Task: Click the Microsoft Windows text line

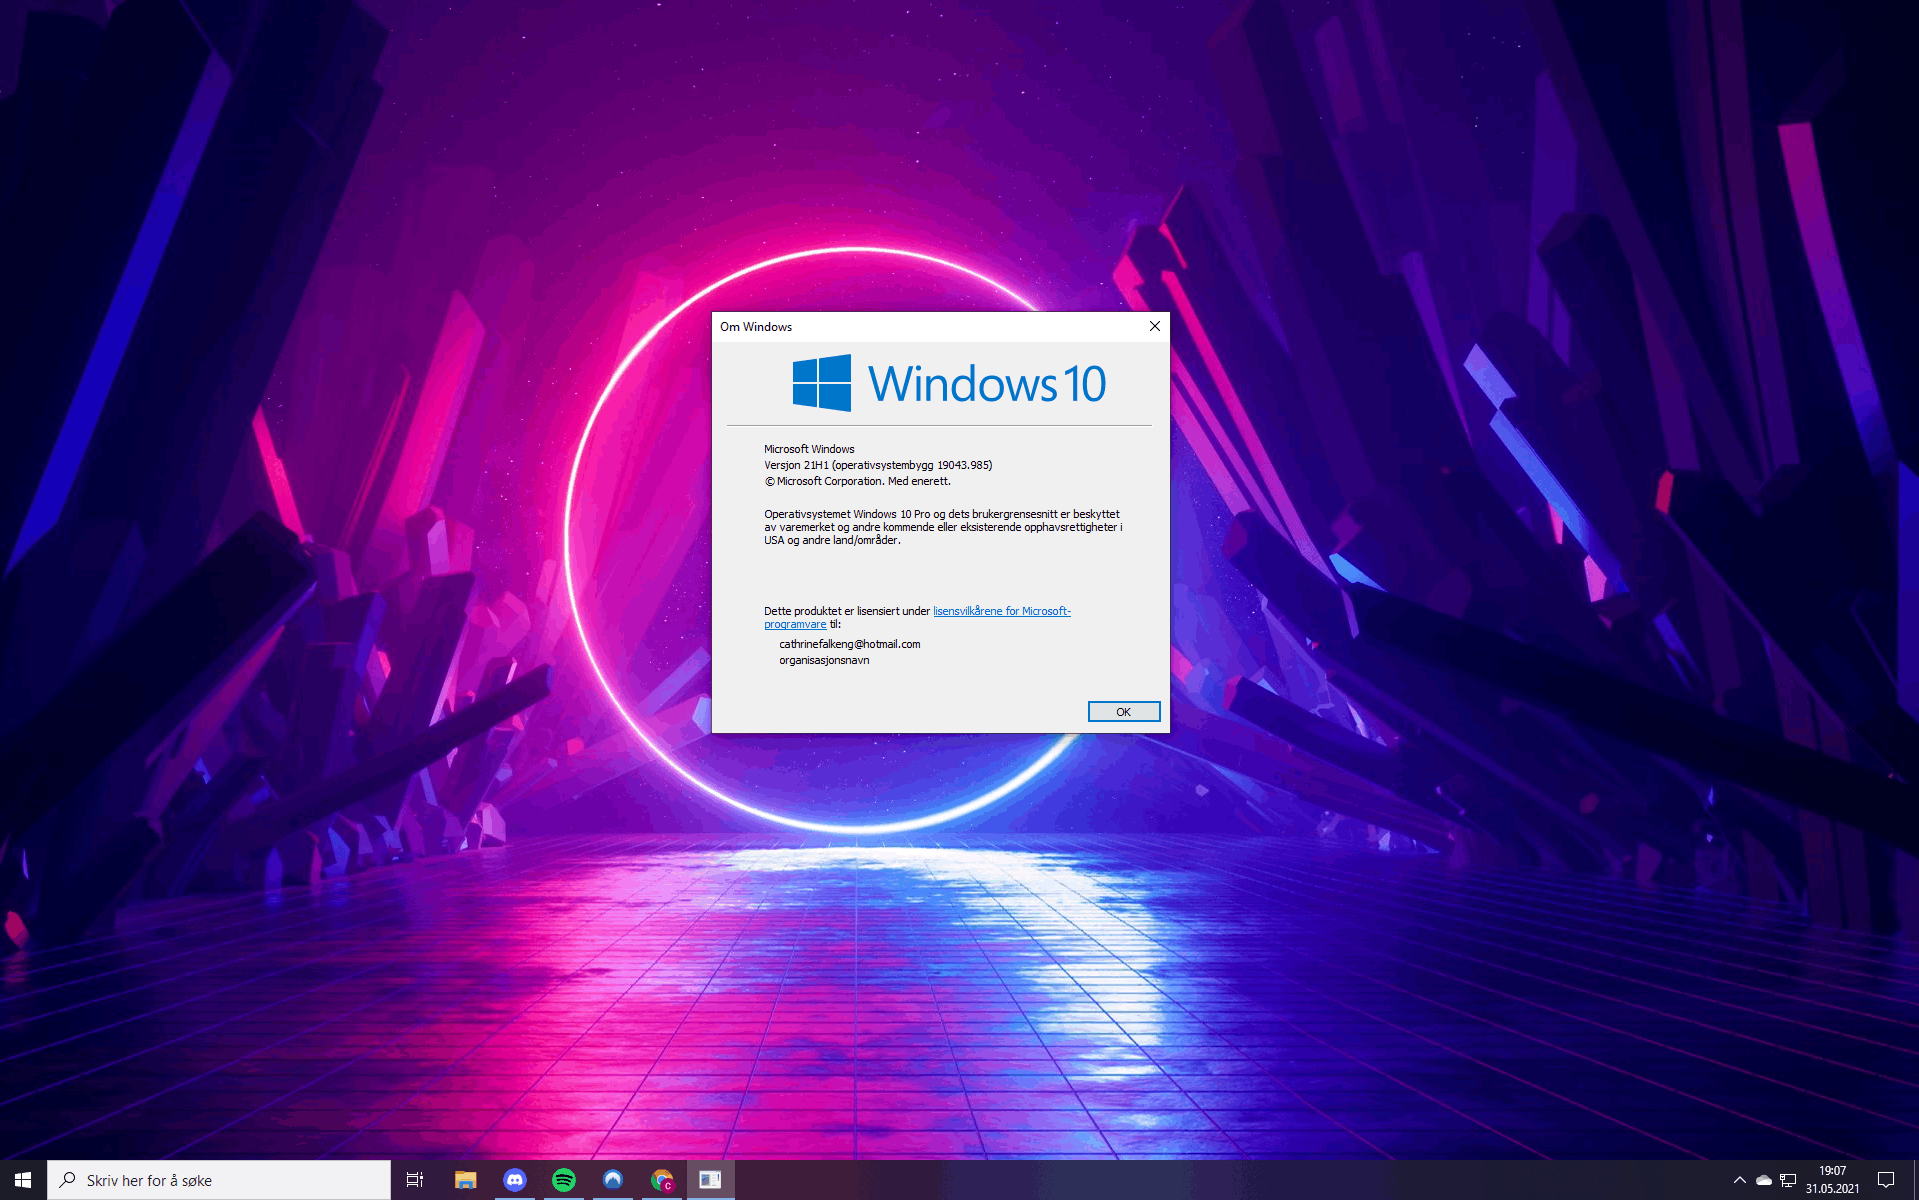Action: pyautogui.click(x=809, y=449)
